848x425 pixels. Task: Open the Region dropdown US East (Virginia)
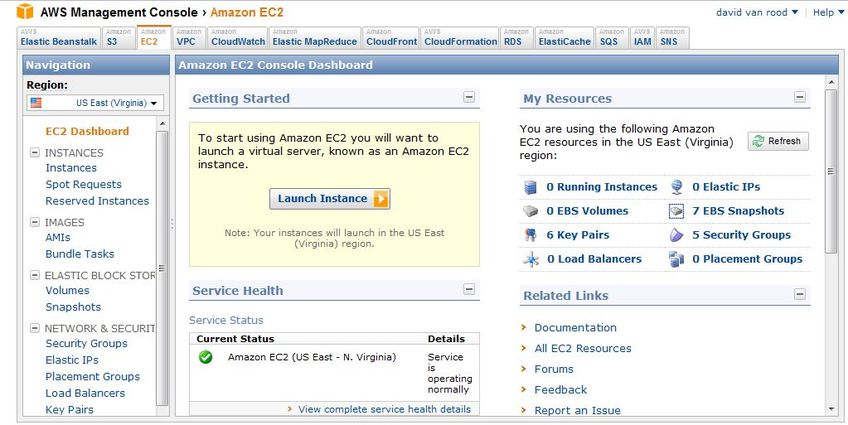click(95, 103)
